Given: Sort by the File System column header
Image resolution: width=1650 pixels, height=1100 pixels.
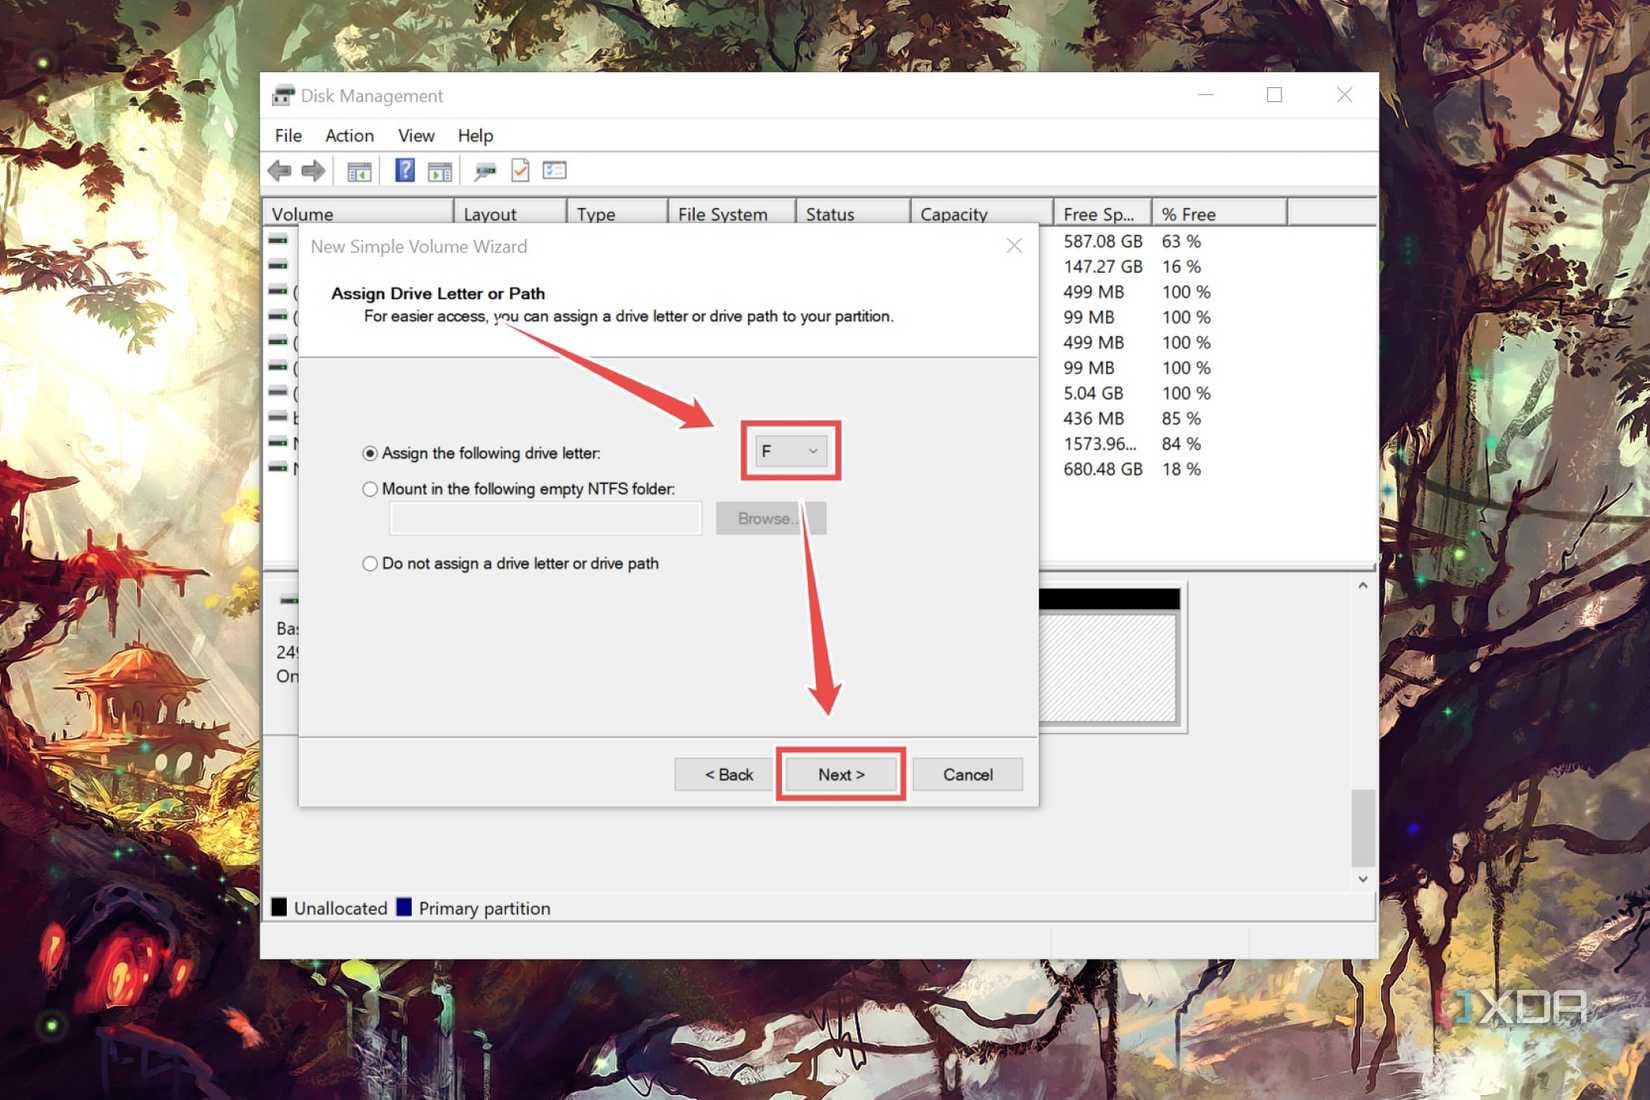Looking at the screenshot, I should (732, 213).
